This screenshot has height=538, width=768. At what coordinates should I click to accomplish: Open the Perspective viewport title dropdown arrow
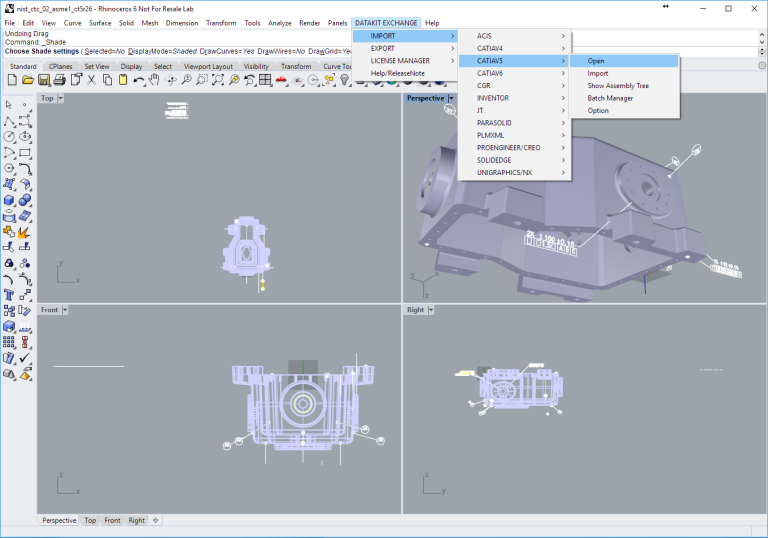(x=451, y=98)
